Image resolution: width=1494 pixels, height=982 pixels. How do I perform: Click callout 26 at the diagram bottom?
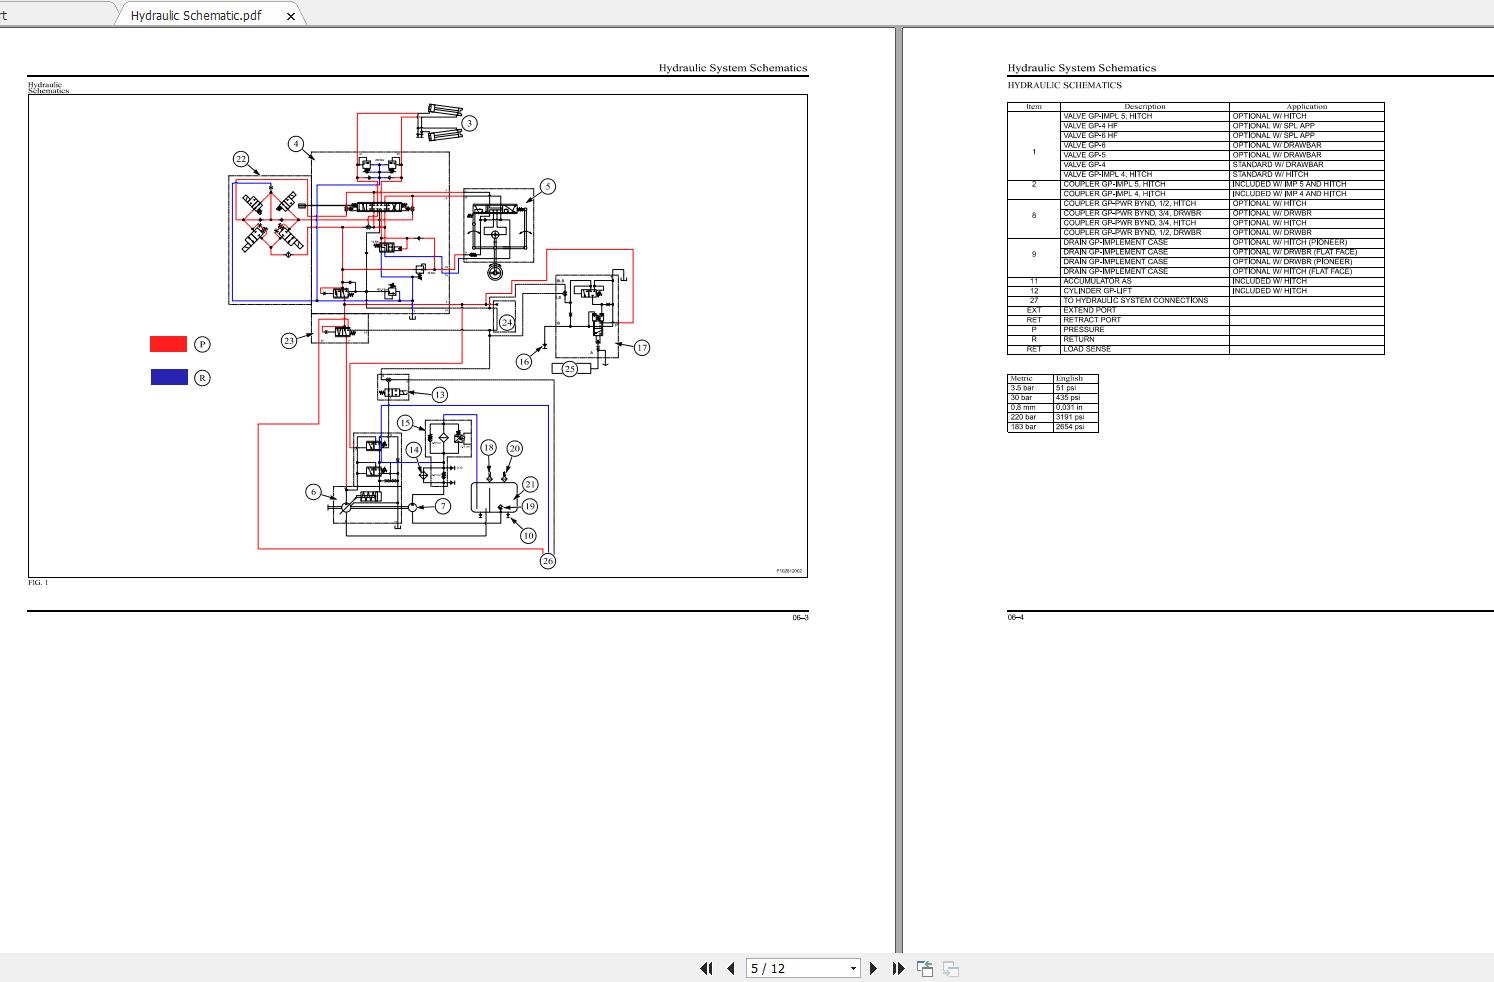click(548, 561)
